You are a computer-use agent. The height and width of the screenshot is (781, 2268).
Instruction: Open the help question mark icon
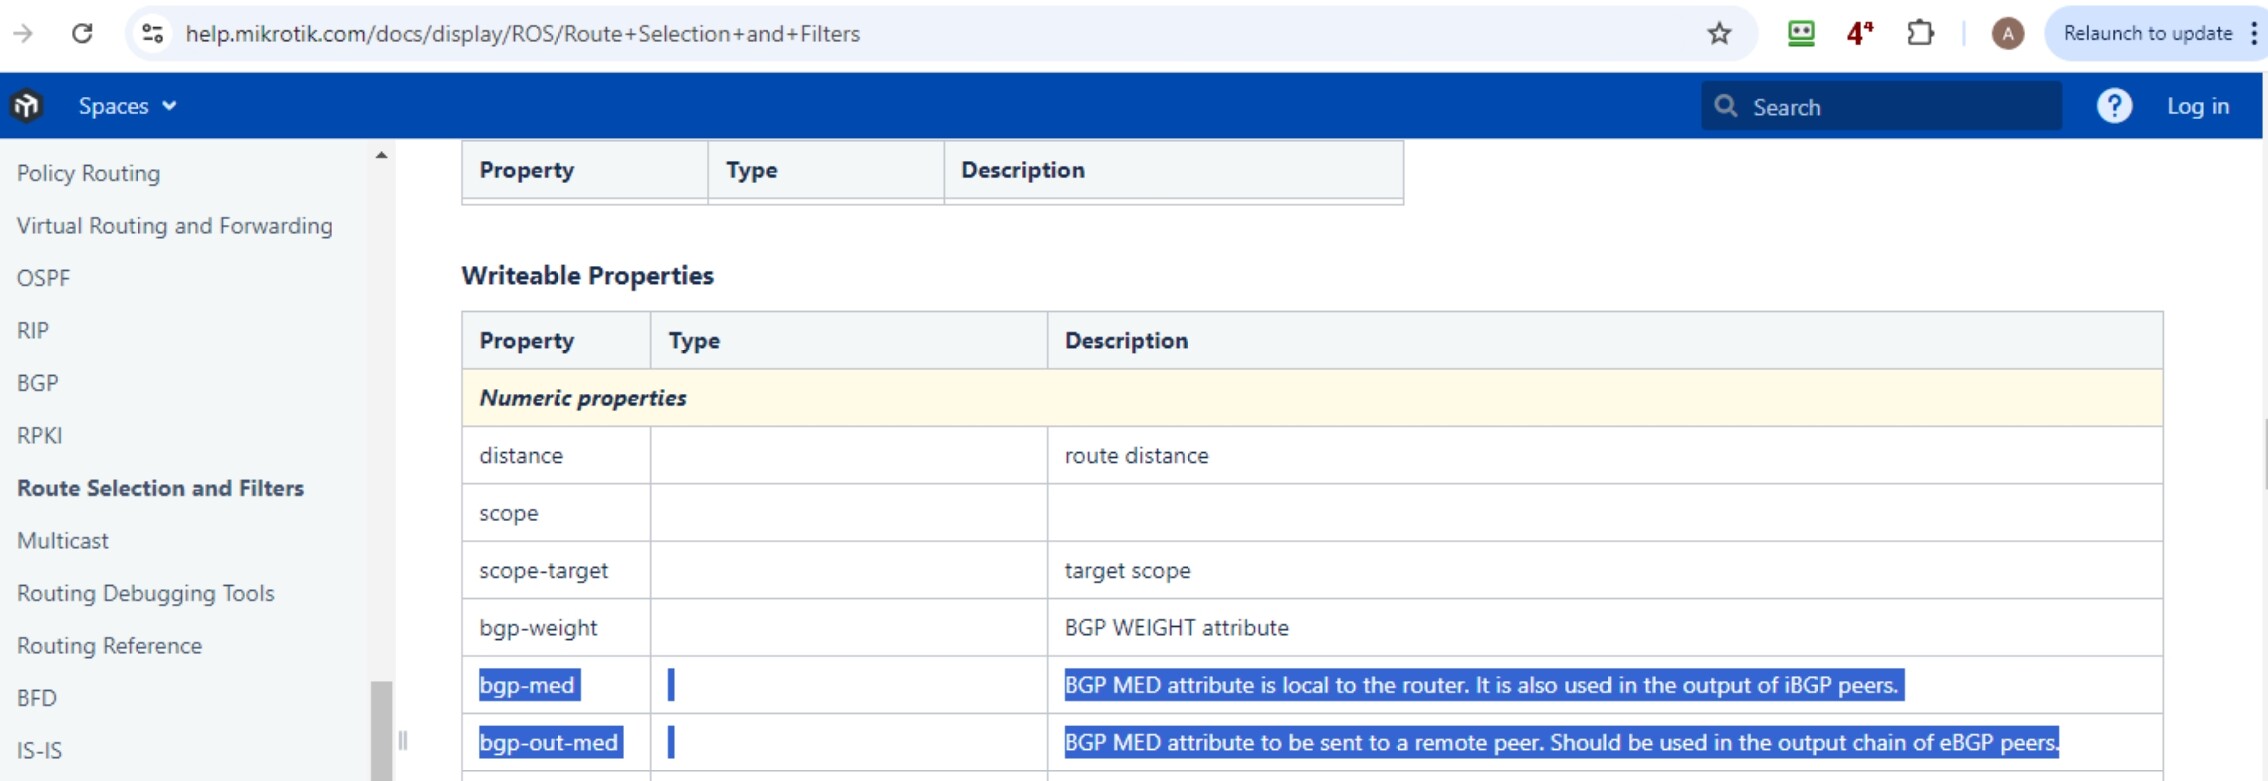coord(2114,106)
